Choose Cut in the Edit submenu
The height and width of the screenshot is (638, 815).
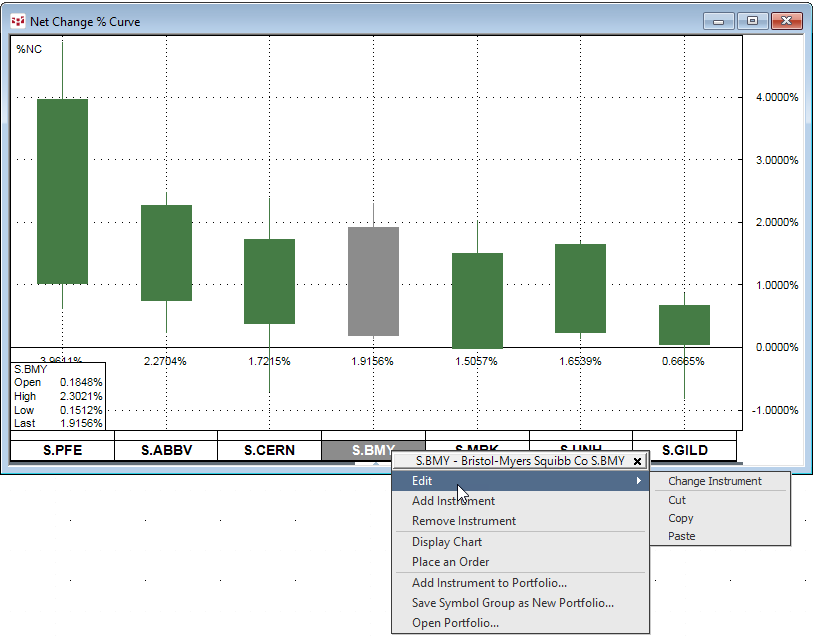(x=677, y=500)
